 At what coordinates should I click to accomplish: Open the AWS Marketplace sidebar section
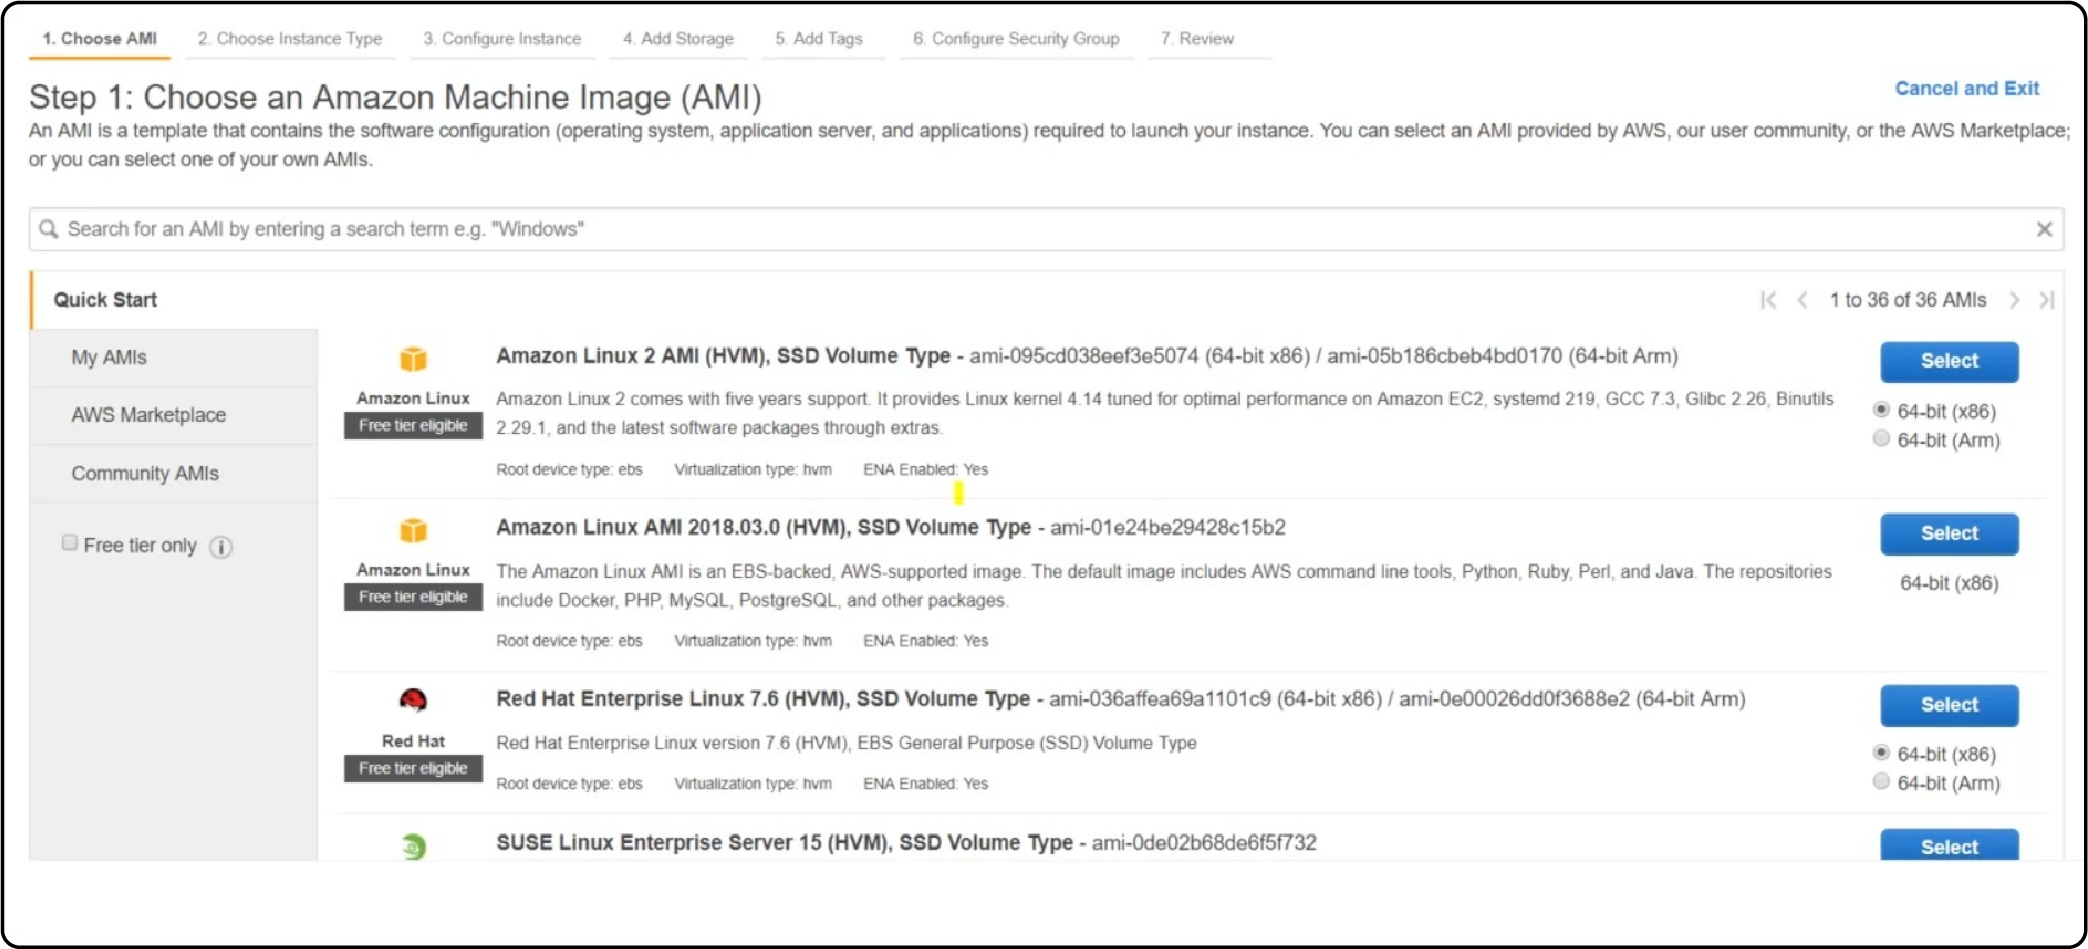(148, 415)
